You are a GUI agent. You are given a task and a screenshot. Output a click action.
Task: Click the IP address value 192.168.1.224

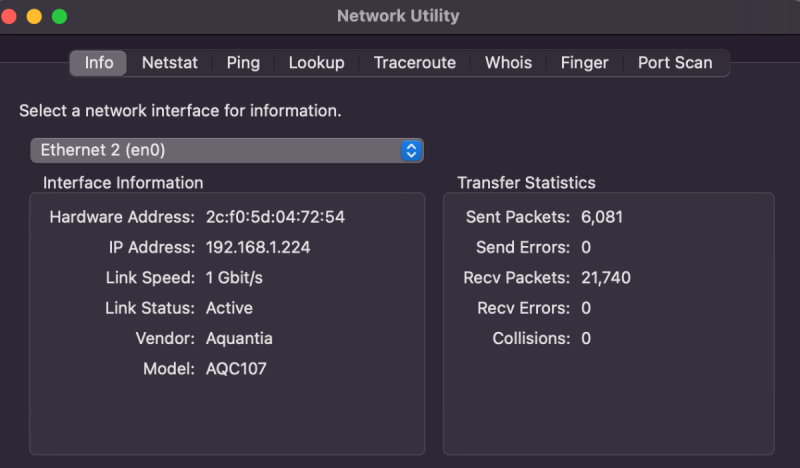click(x=258, y=247)
